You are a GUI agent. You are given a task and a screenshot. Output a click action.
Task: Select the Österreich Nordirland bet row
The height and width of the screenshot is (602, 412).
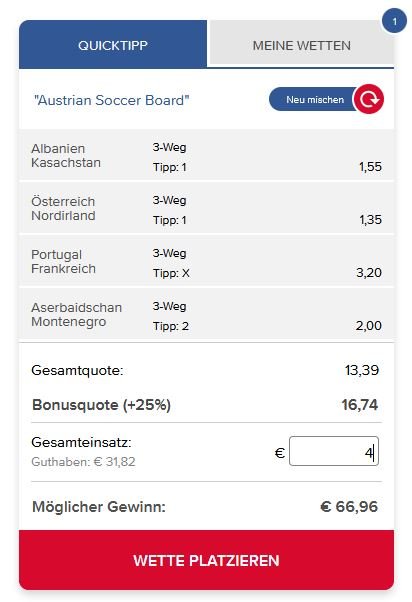click(207, 208)
